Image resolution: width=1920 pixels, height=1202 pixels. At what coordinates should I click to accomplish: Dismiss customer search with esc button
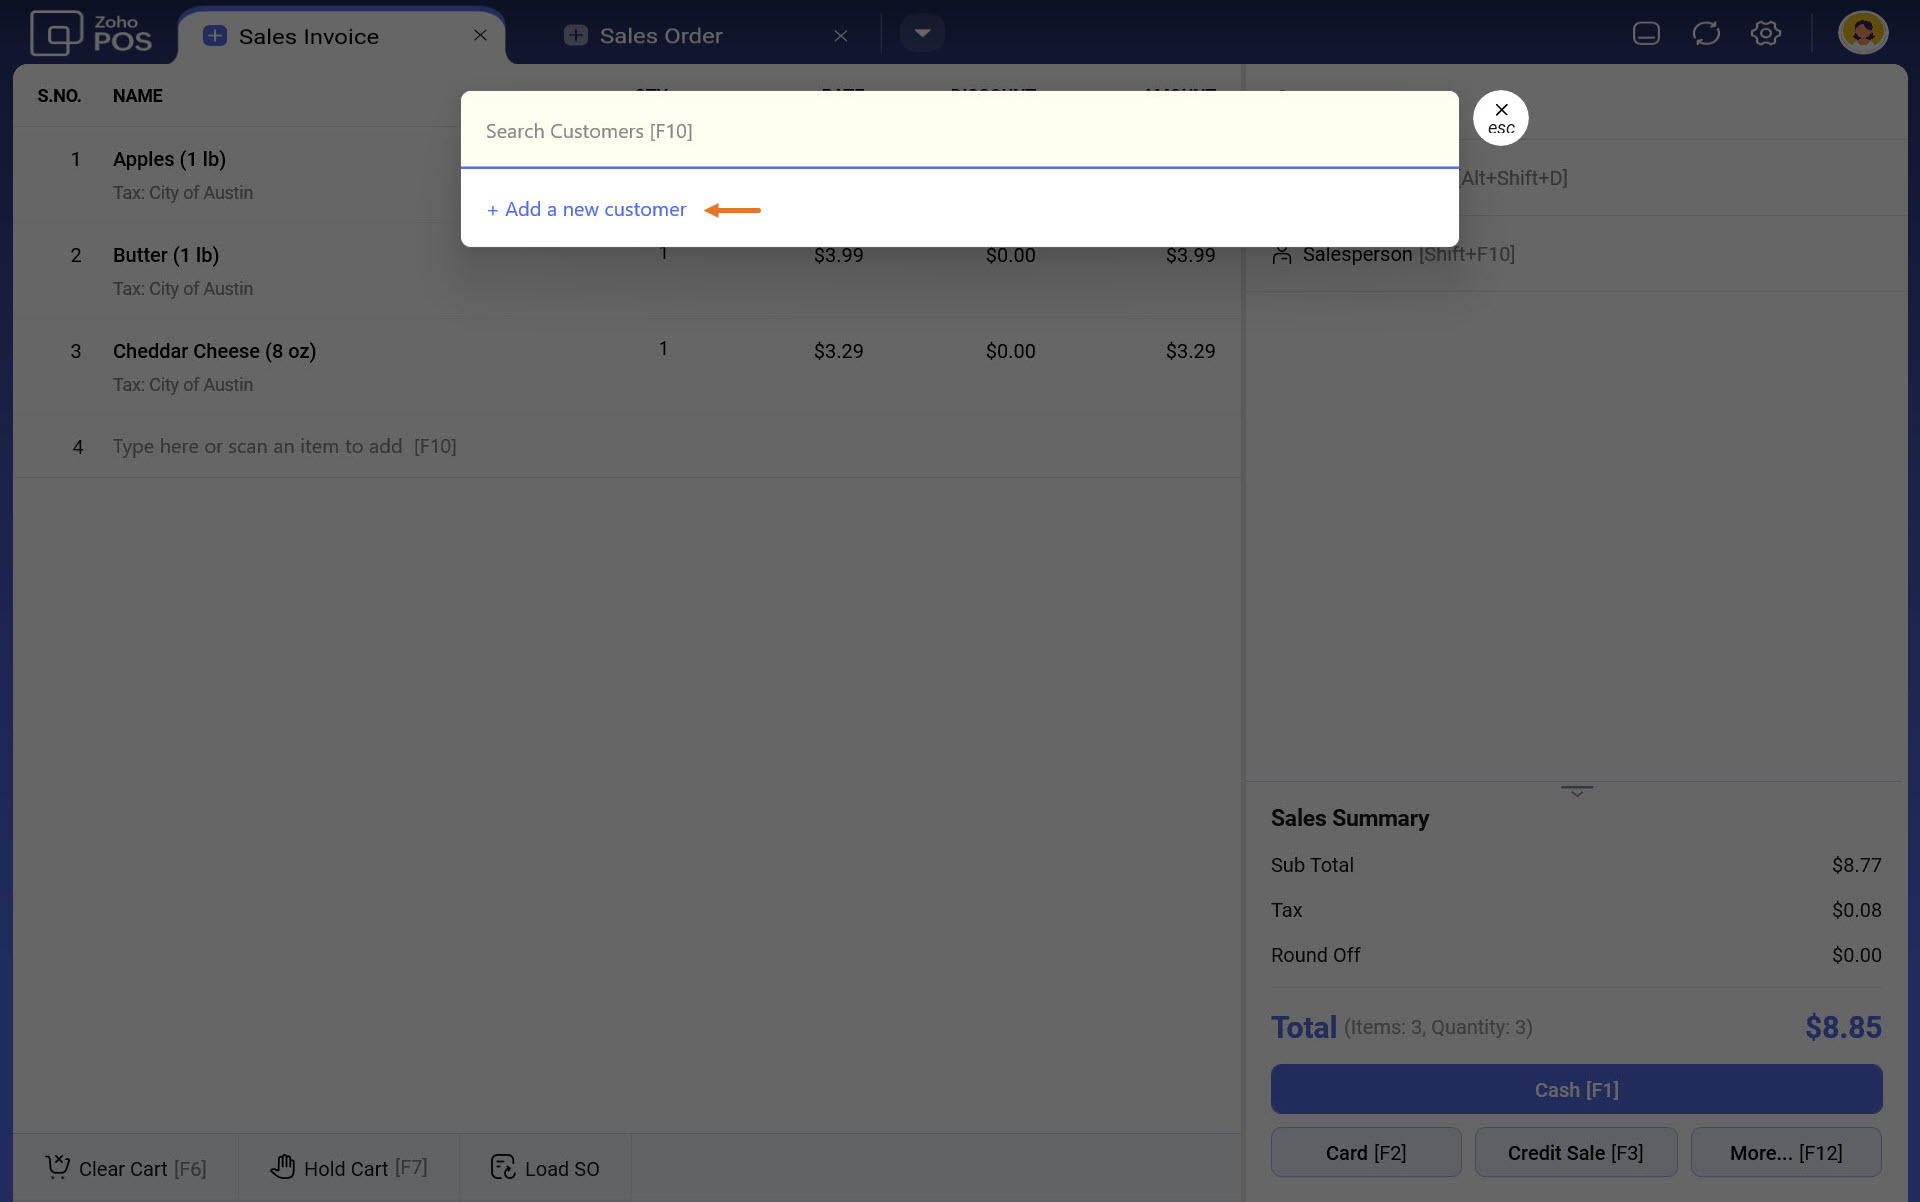(x=1500, y=118)
